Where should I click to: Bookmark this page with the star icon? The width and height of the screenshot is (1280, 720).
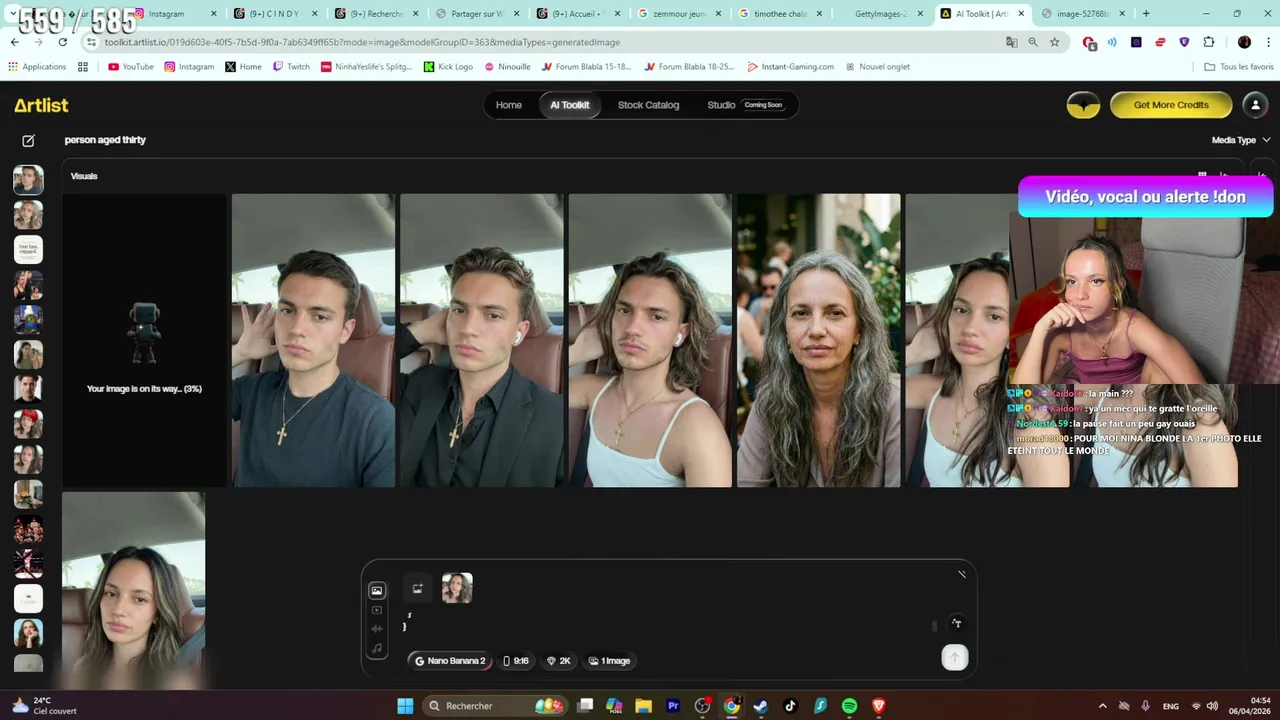click(x=1055, y=42)
